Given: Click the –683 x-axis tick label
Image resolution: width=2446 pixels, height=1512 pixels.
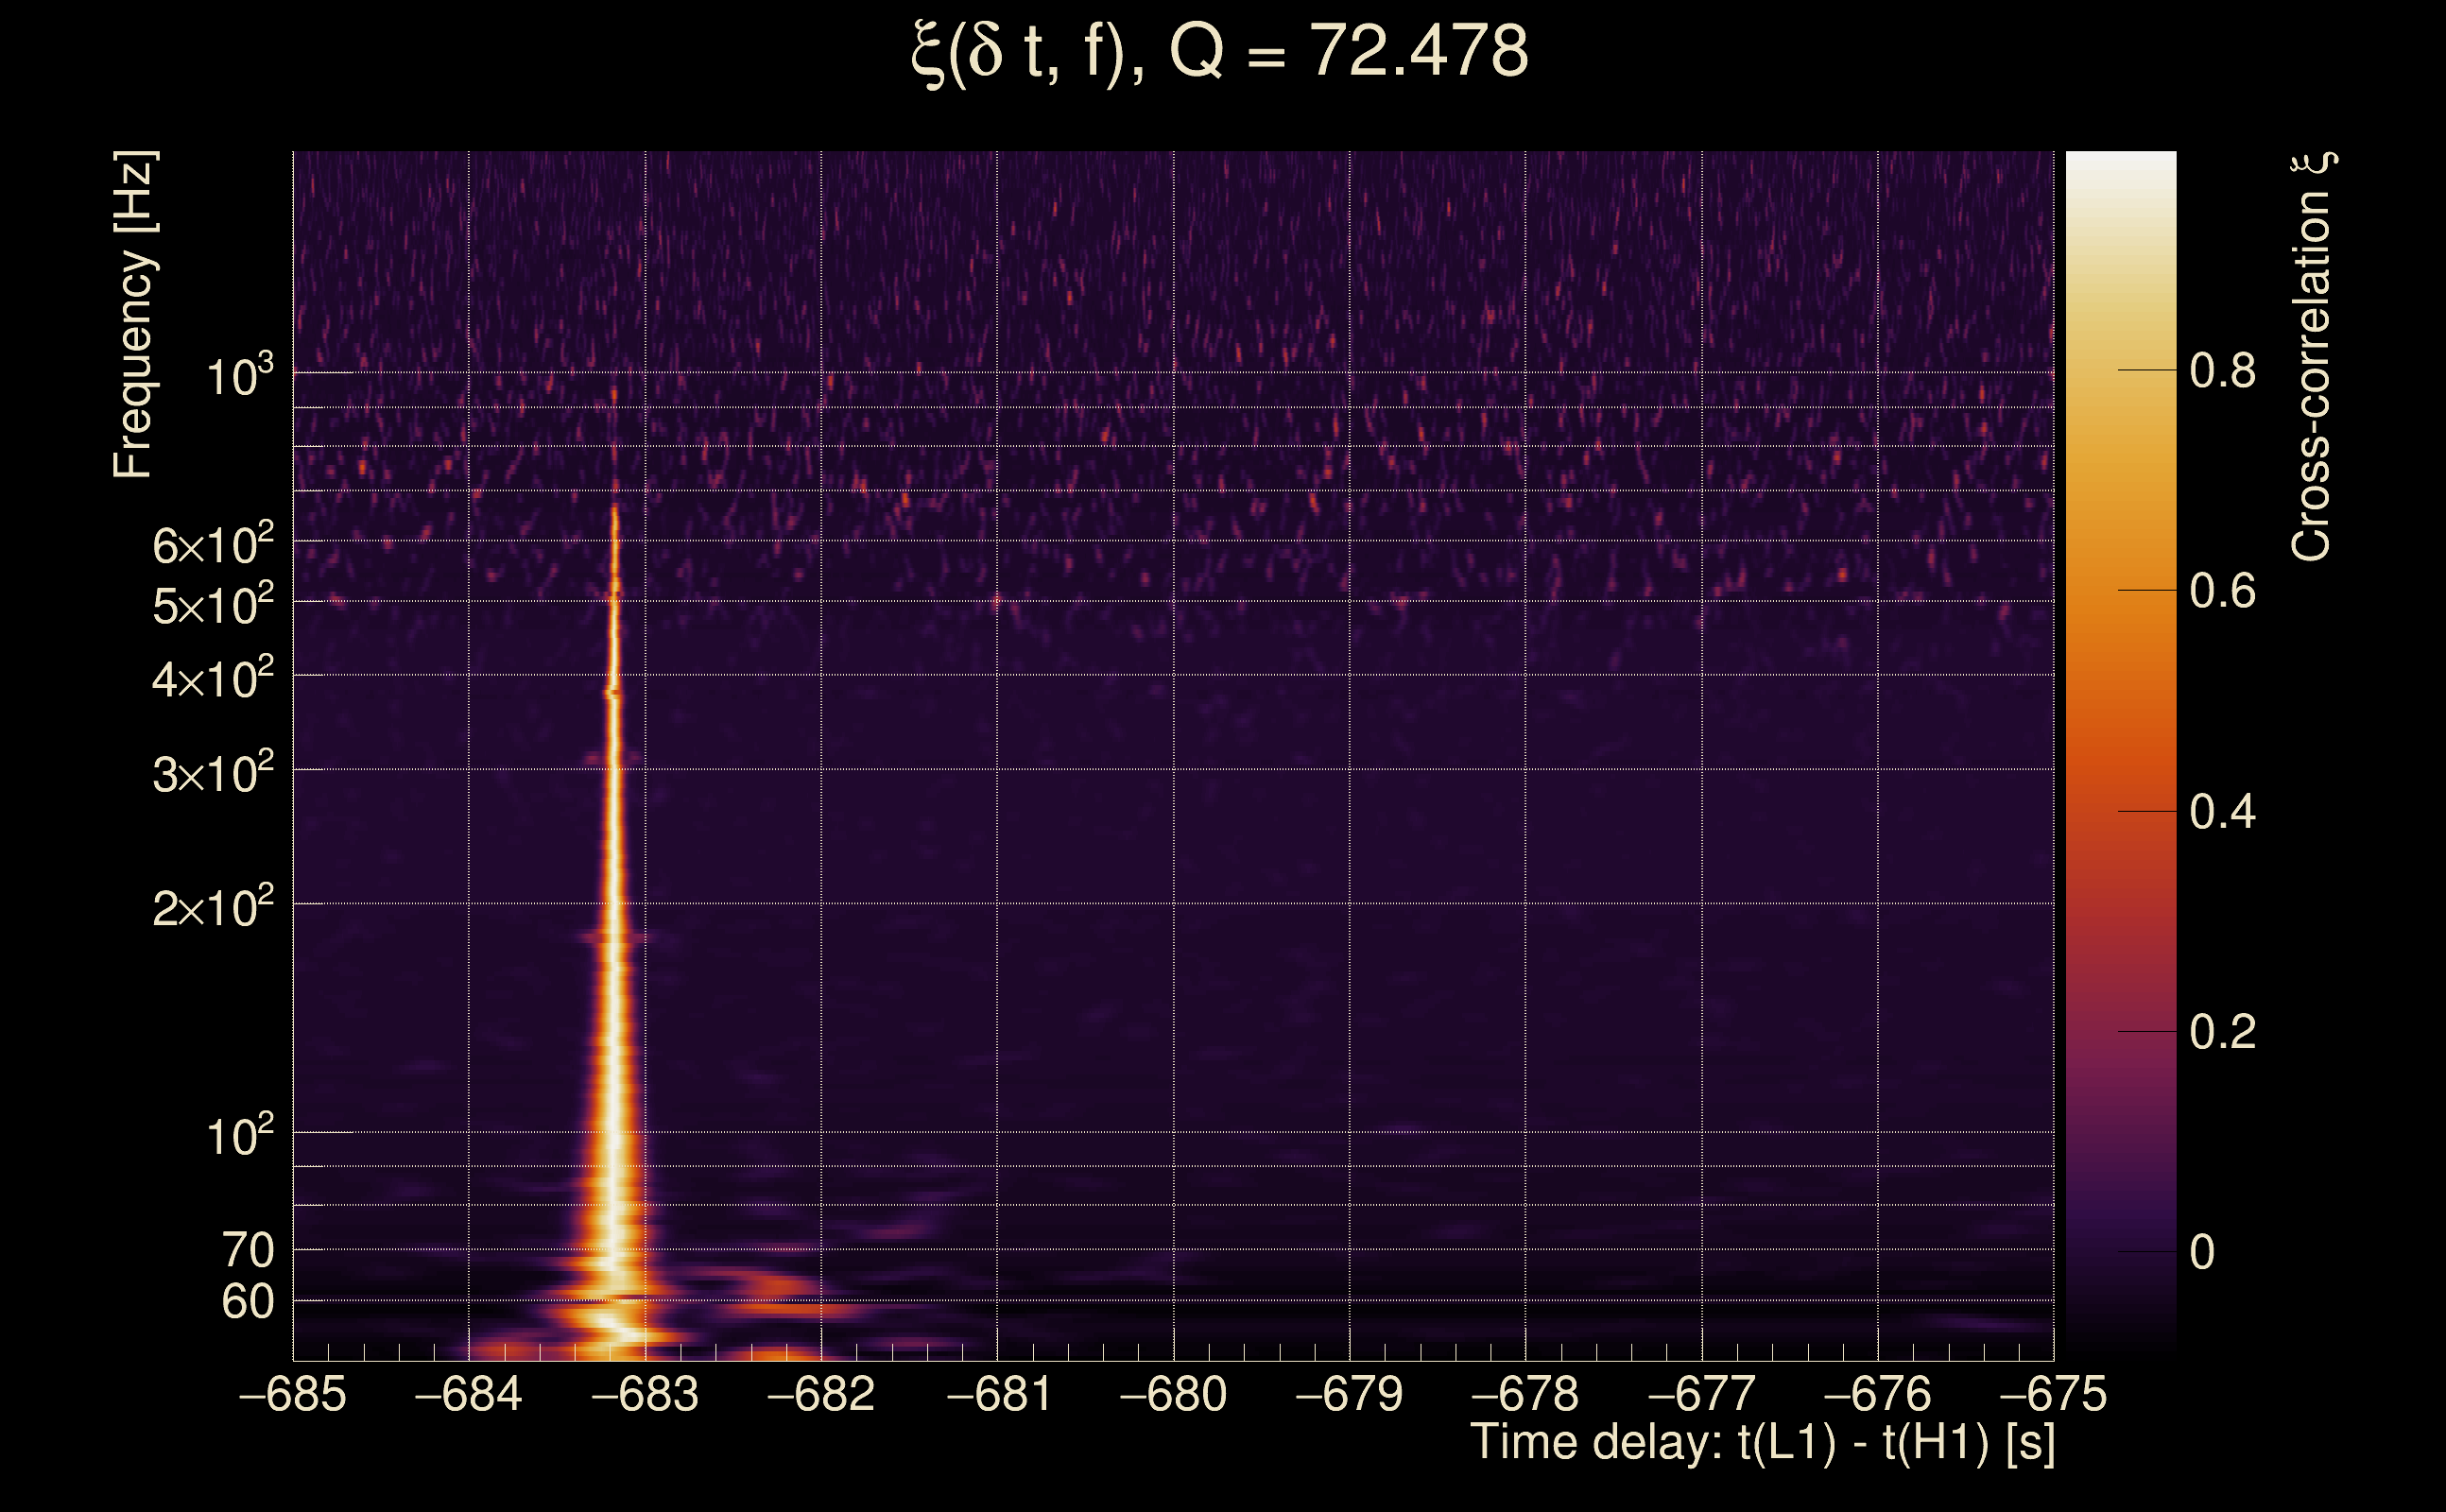Looking at the screenshot, I should pyautogui.click(x=645, y=1394).
